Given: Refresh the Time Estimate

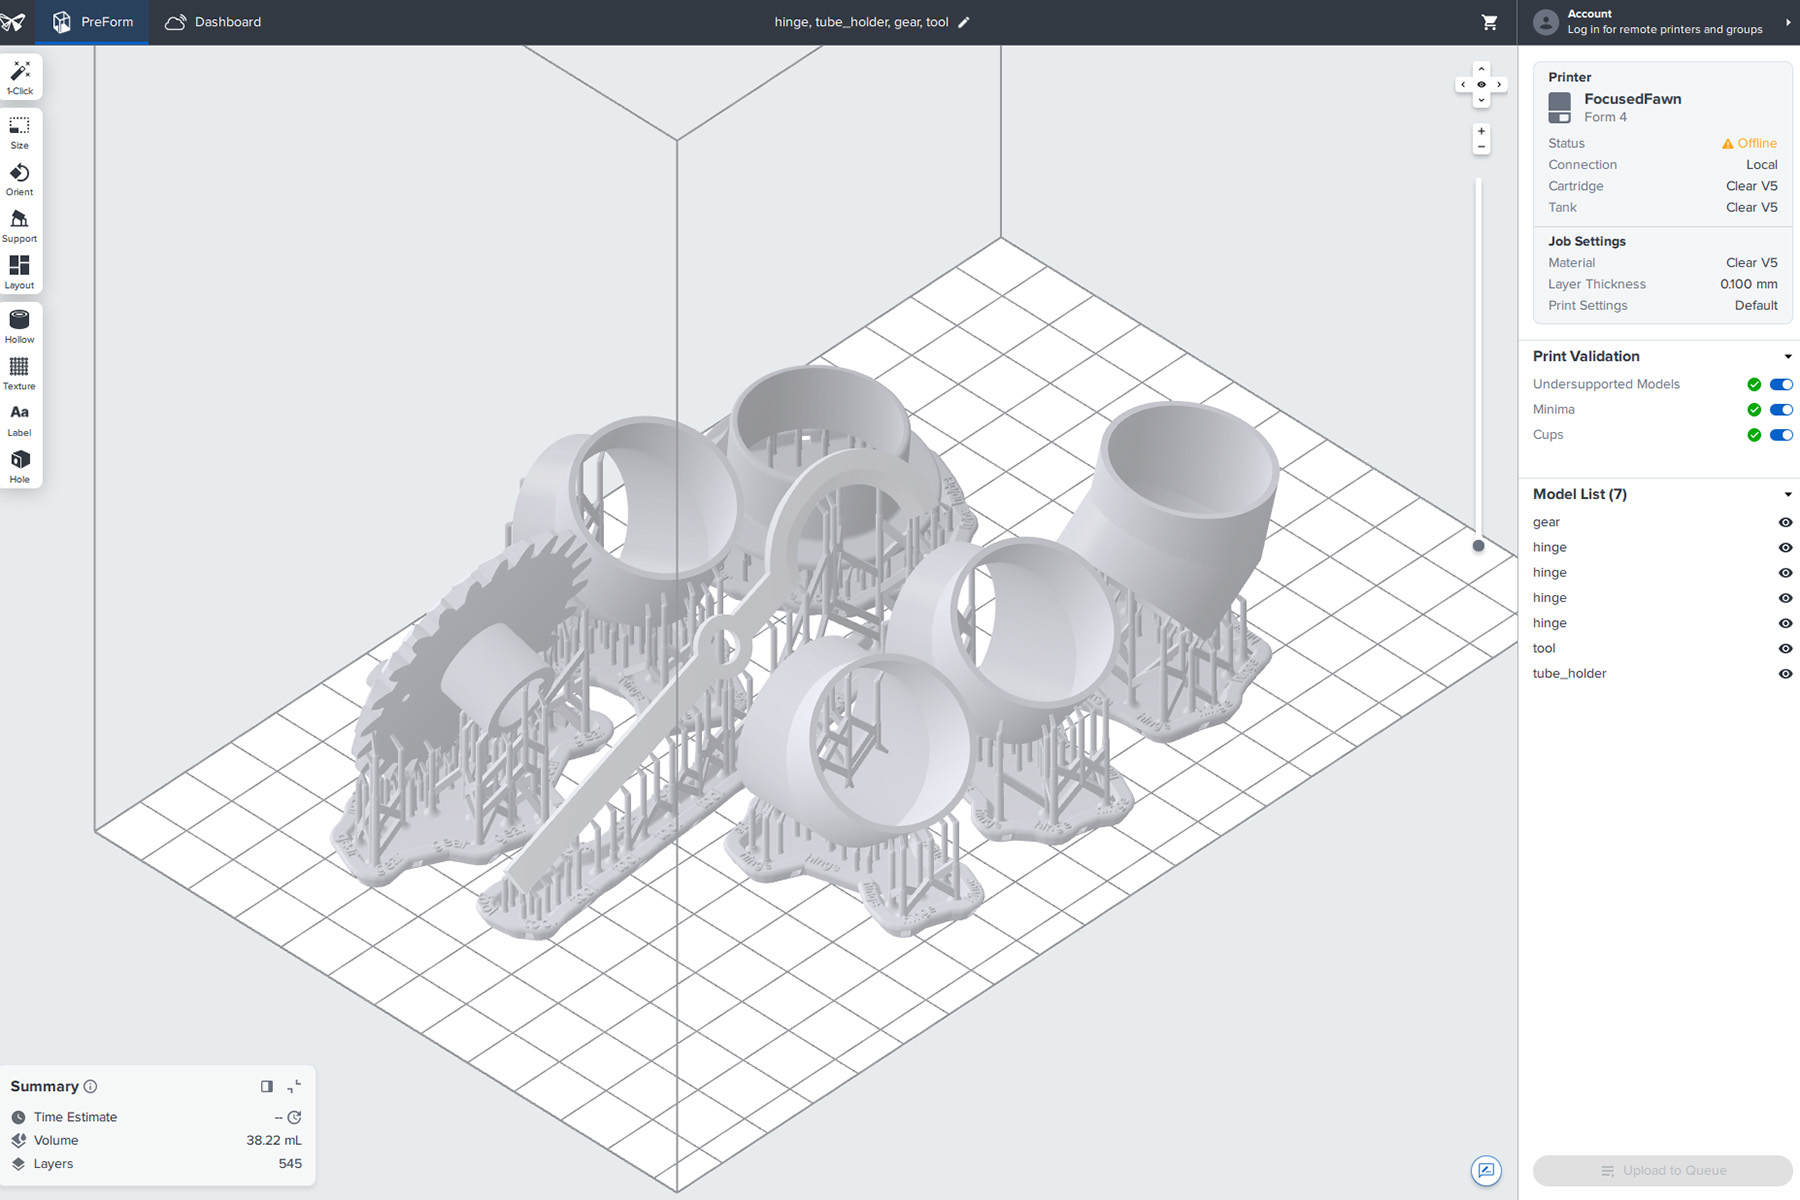Looking at the screenshot, I should 294,1117.
